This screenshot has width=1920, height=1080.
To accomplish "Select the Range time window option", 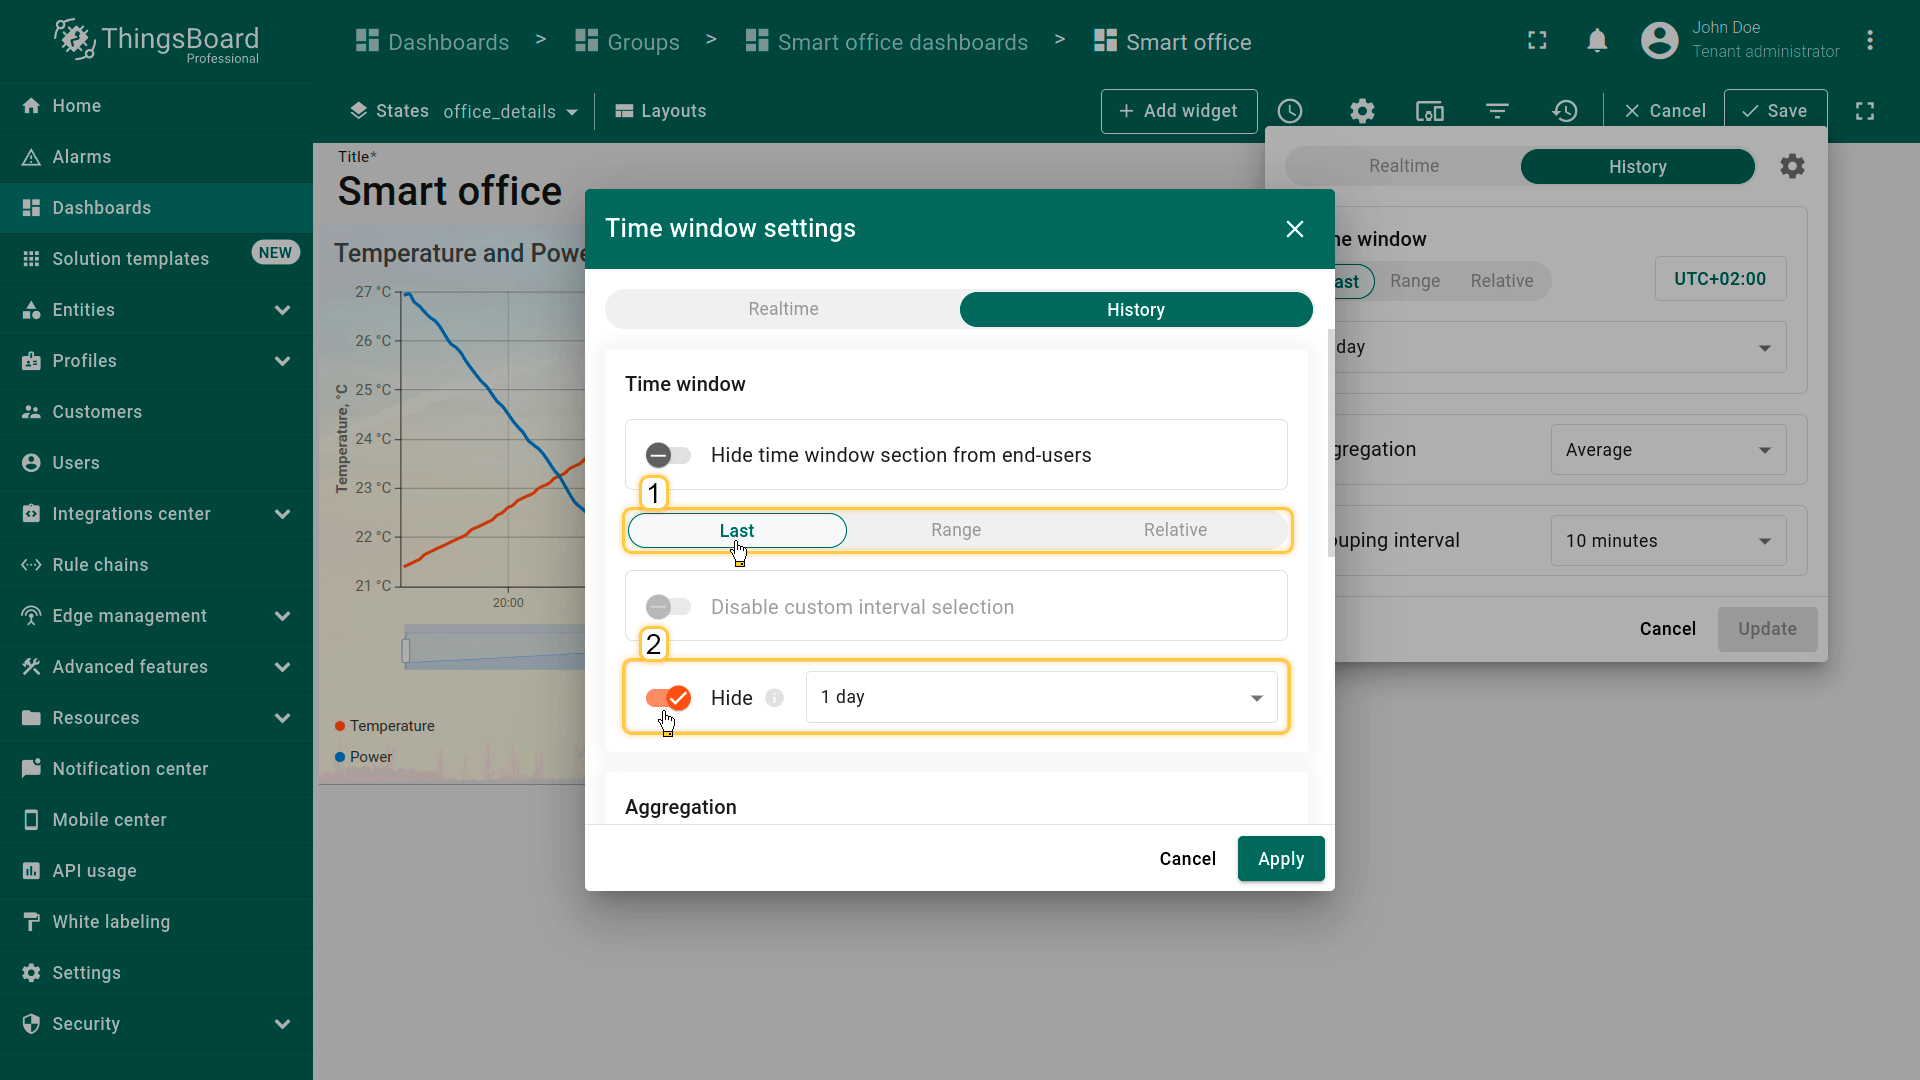I will coord(955,530).
